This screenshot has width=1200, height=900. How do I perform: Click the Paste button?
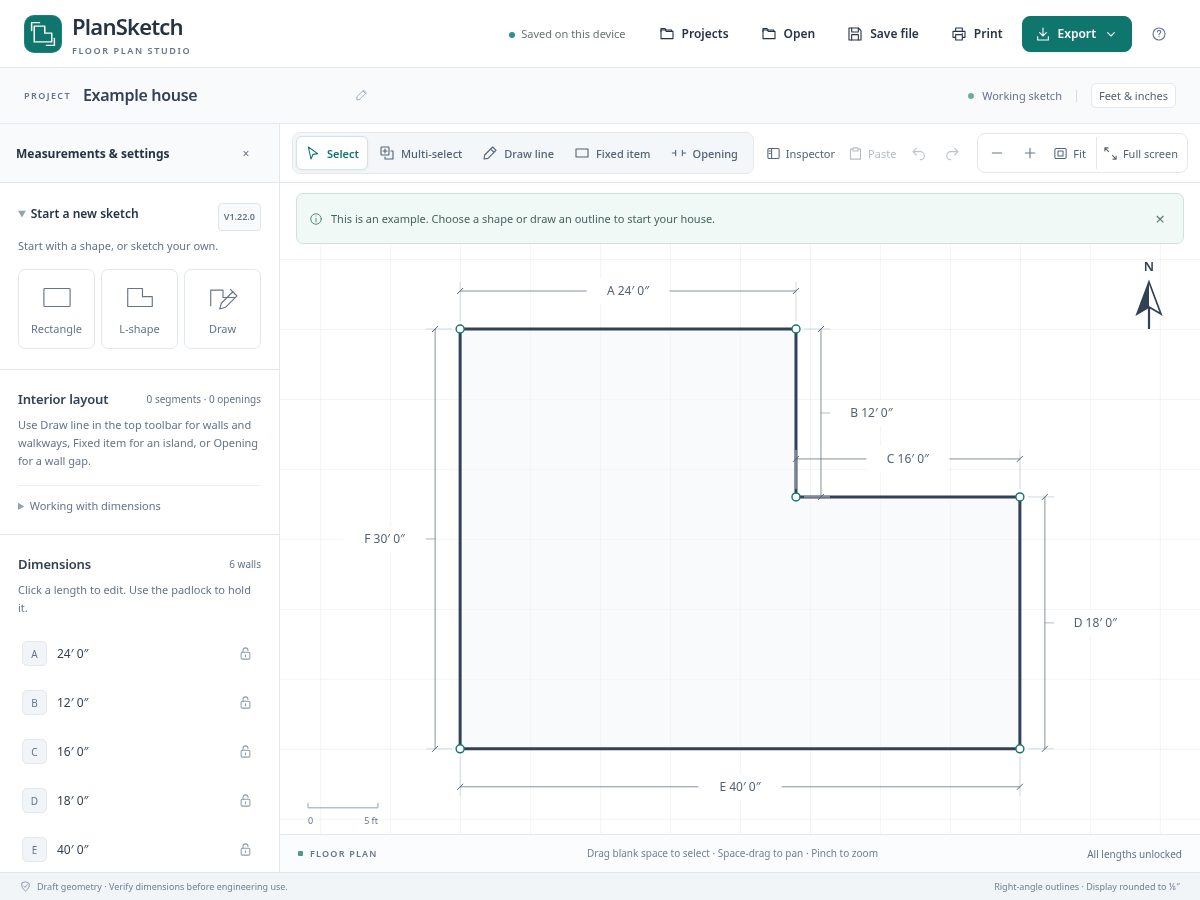(x=873, y=153)
